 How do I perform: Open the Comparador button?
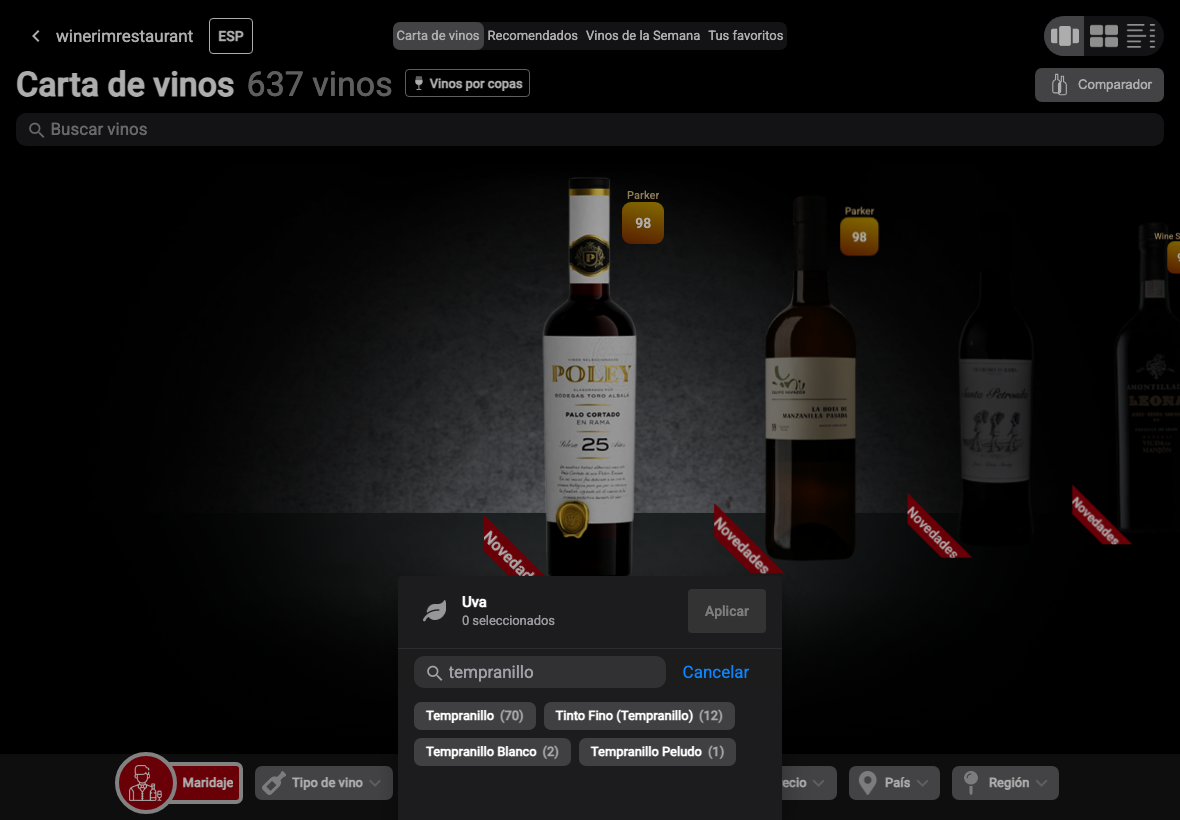click(1099, 85)
